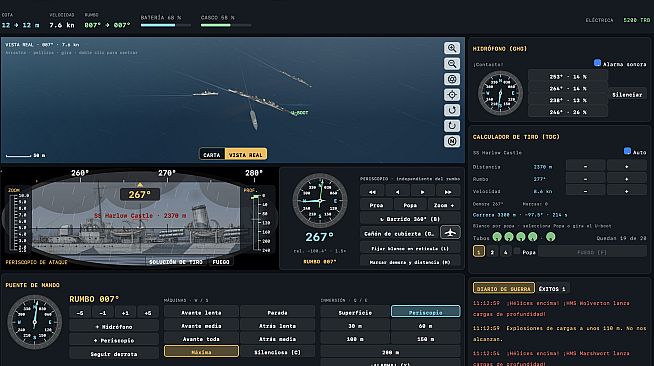Click the hydrophone compass dial
Image resolution: width=654 pixels, height=366 pixels.
tap(500, 93)
